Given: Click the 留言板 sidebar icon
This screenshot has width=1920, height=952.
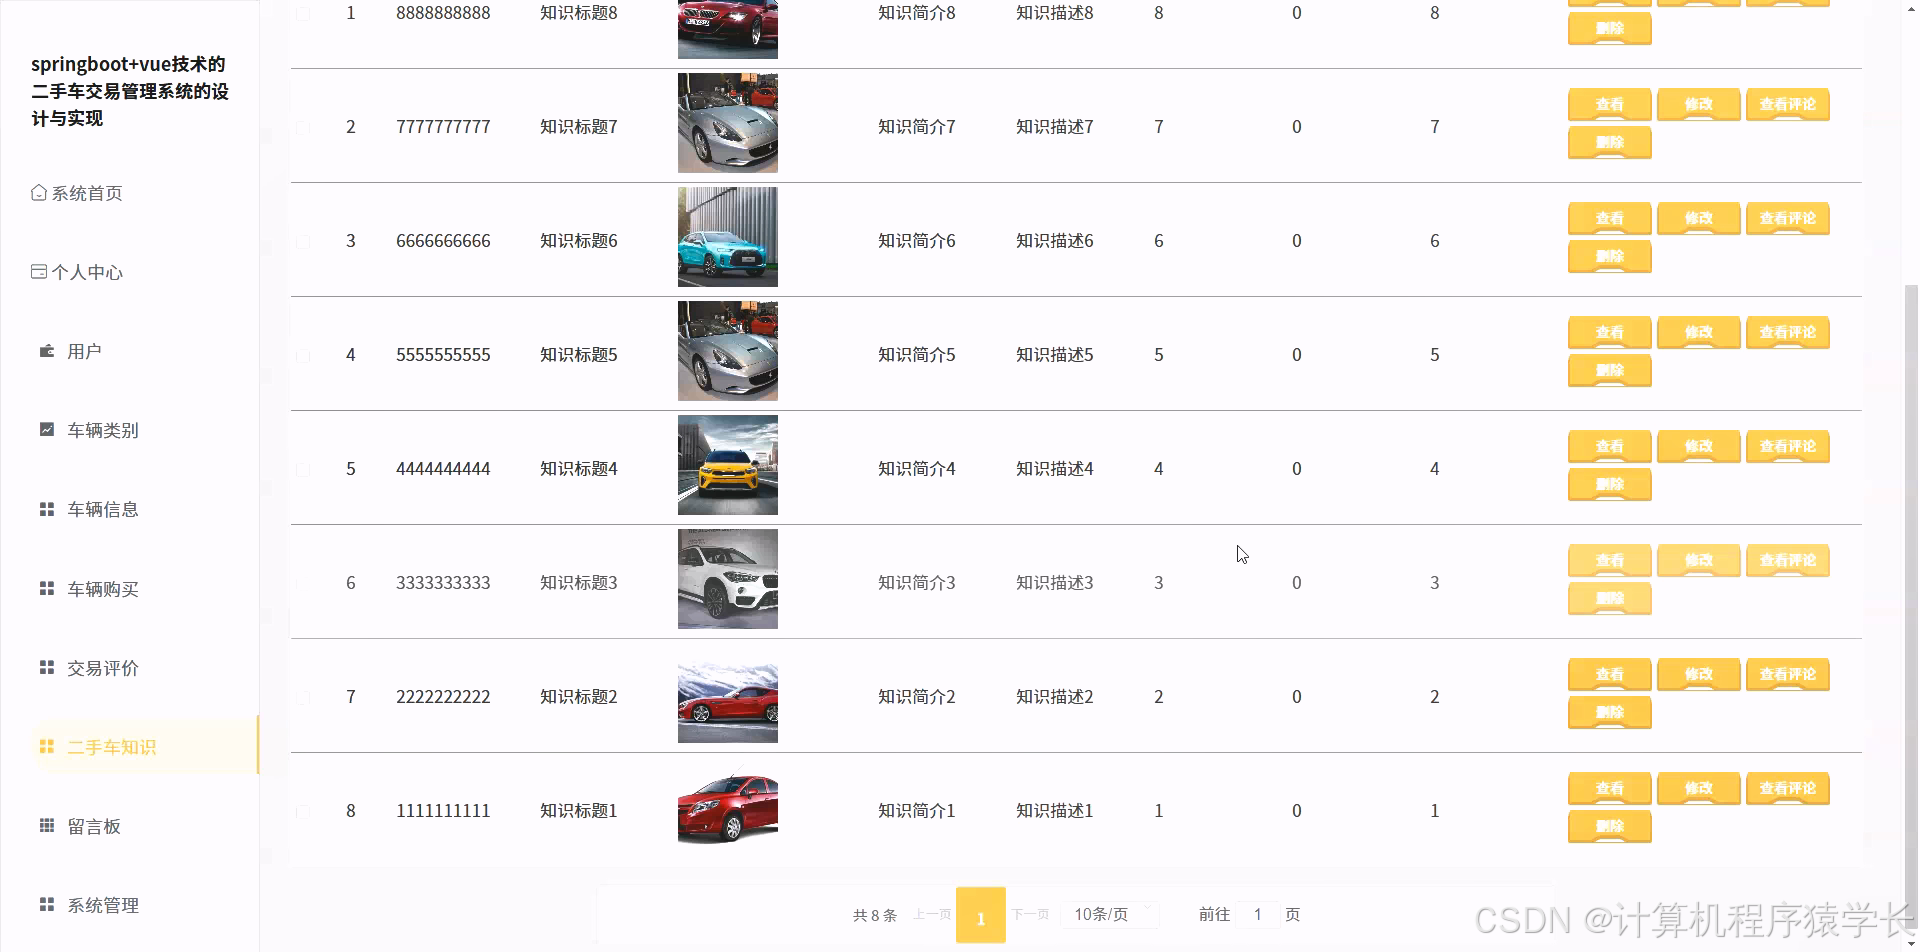Looking at the screenshot, I should (x=46, y=825).
